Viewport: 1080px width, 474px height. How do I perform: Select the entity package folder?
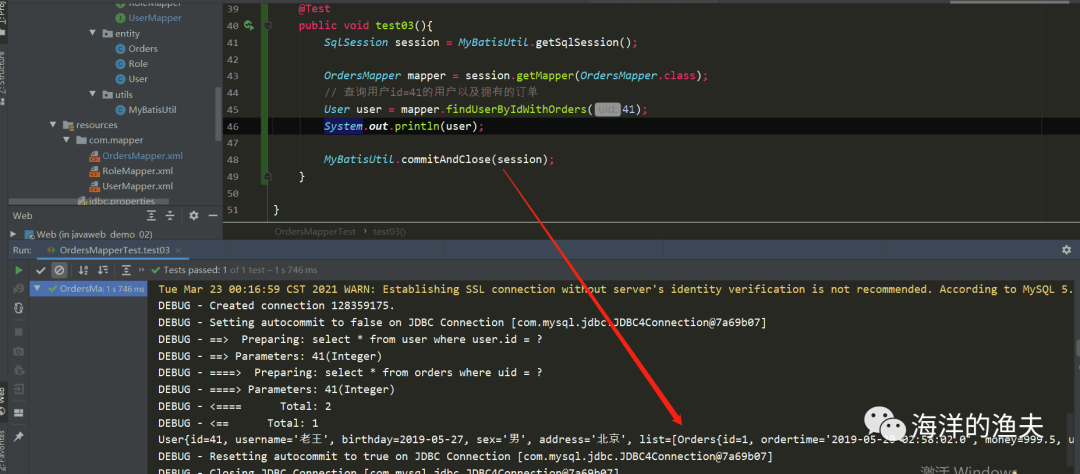(121, 33)
